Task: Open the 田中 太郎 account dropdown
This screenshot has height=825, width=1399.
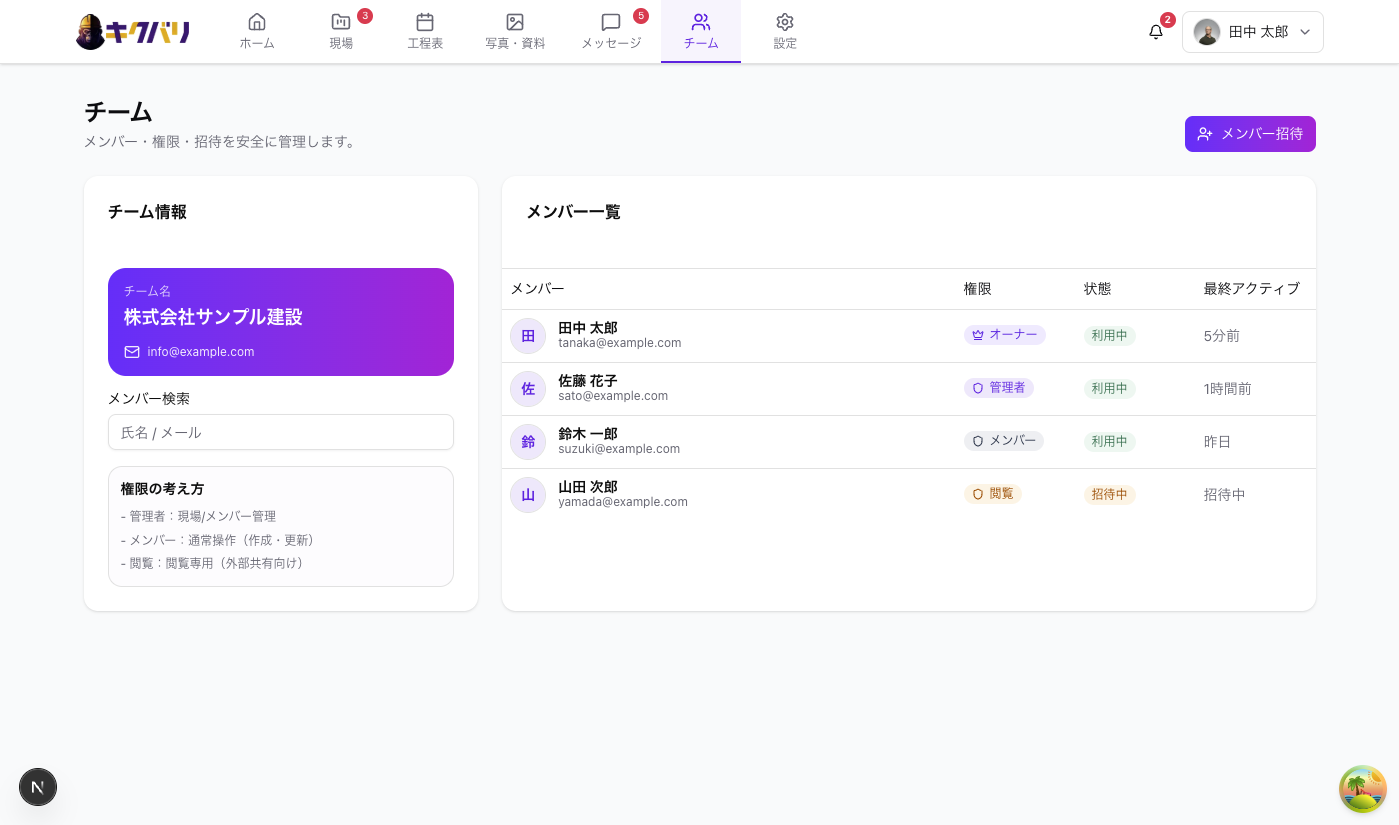Action: coord(1252,31)
